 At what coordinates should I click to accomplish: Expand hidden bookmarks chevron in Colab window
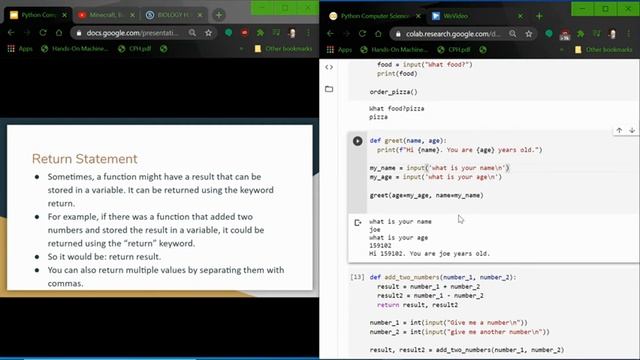(562, 50)
